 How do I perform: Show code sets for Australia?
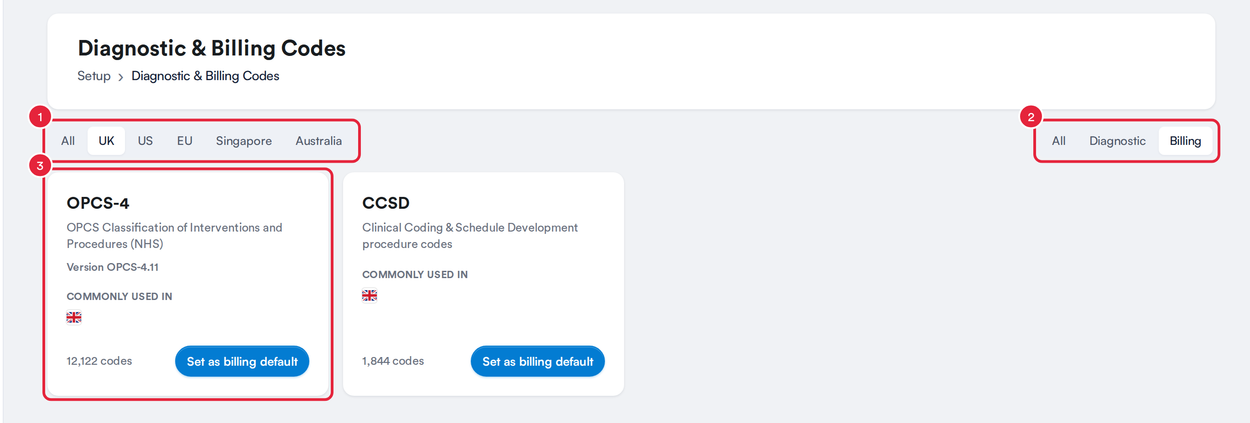tap(319, 141)
